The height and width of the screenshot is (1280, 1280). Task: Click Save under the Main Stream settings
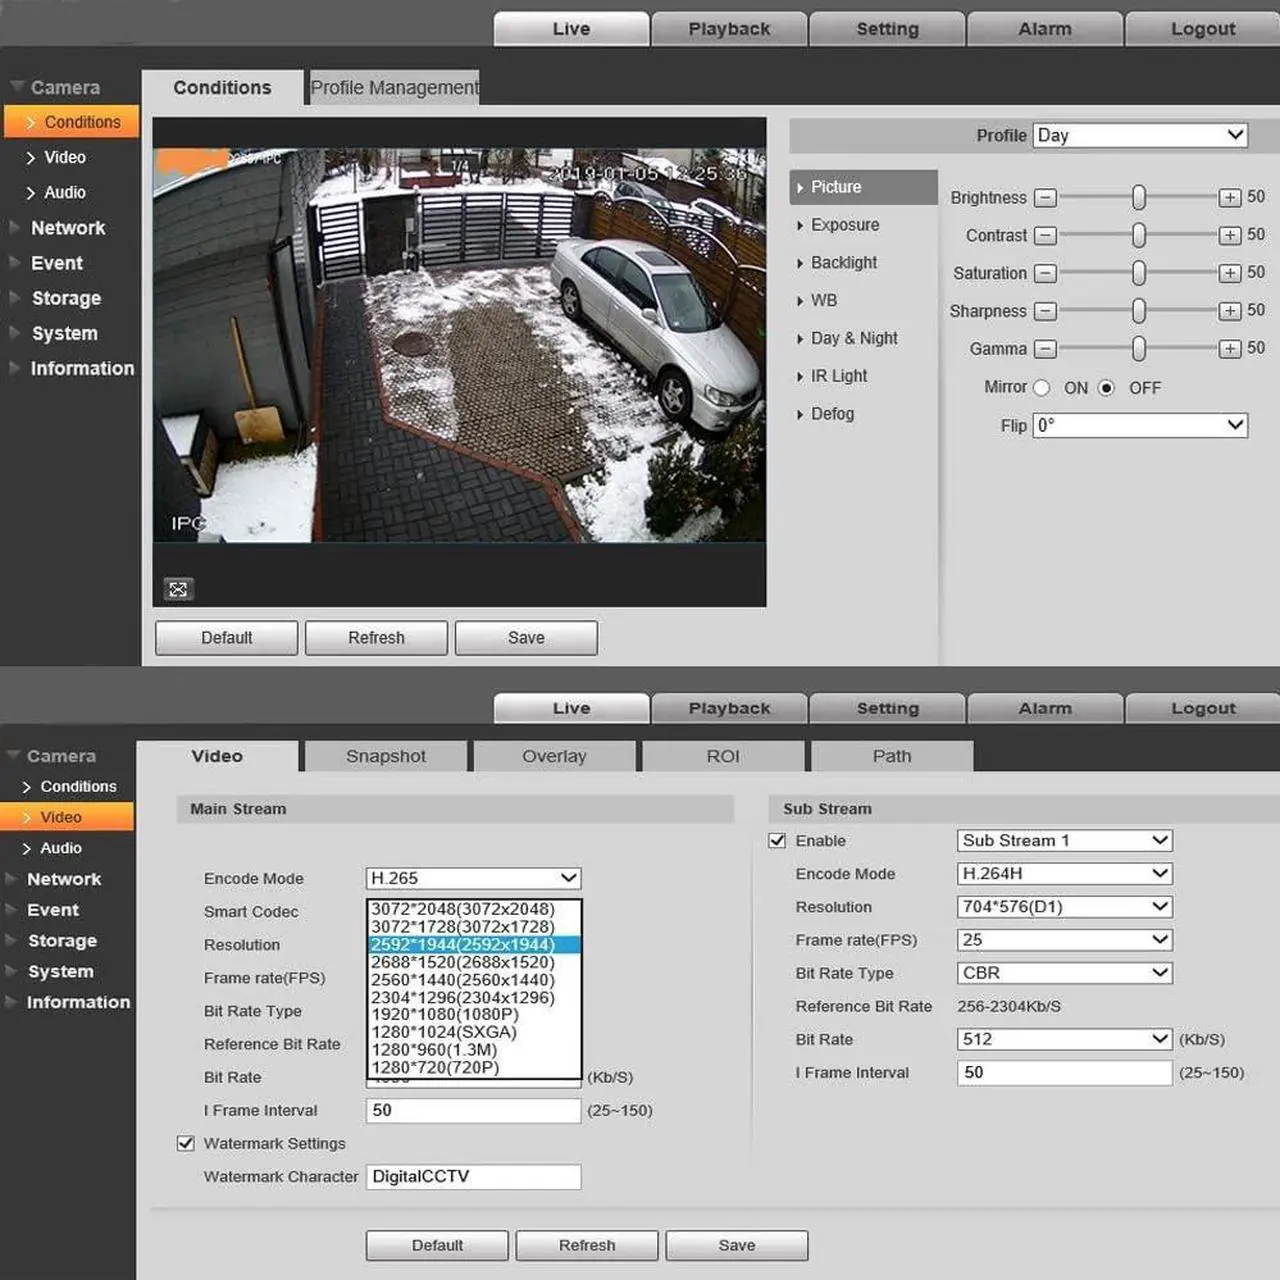737,1245
